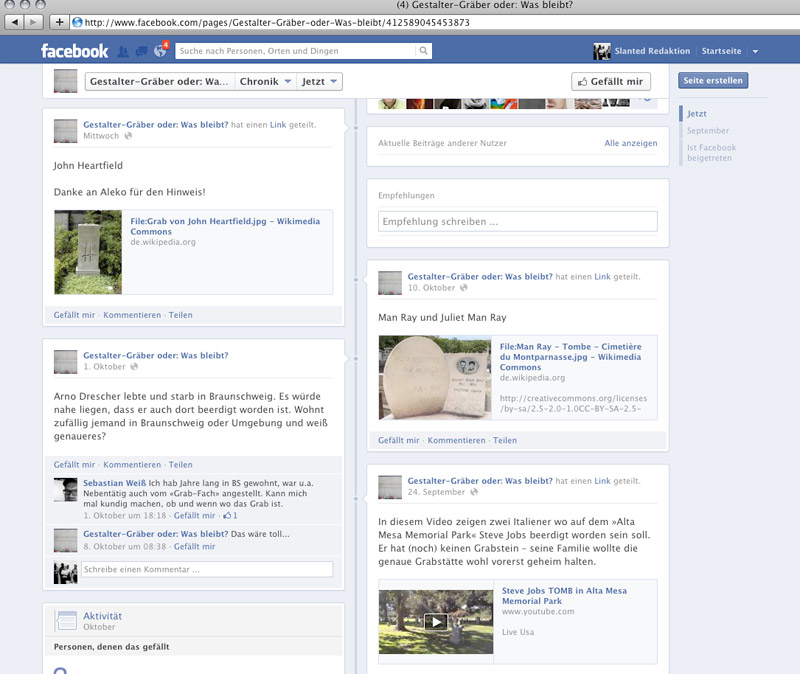Click Seite erstellen button

[x=713, y=80]
